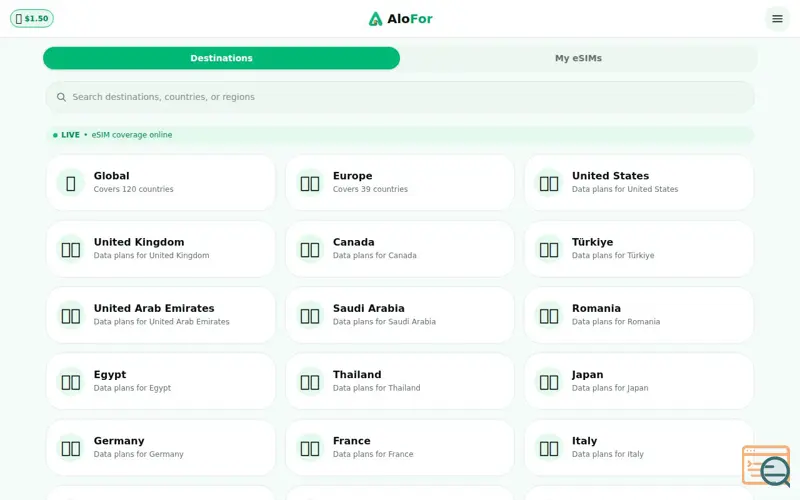Screen dimensions: 800x500
Task: Click "Data plans for Thailand" text
Action: (377, 388)
